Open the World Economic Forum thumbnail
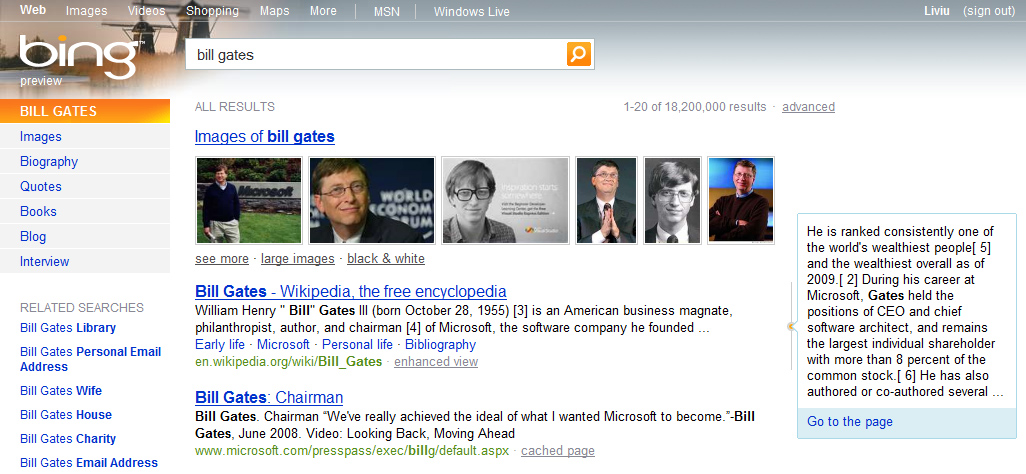Screen dimensions: 1026x474 point(372,200)
